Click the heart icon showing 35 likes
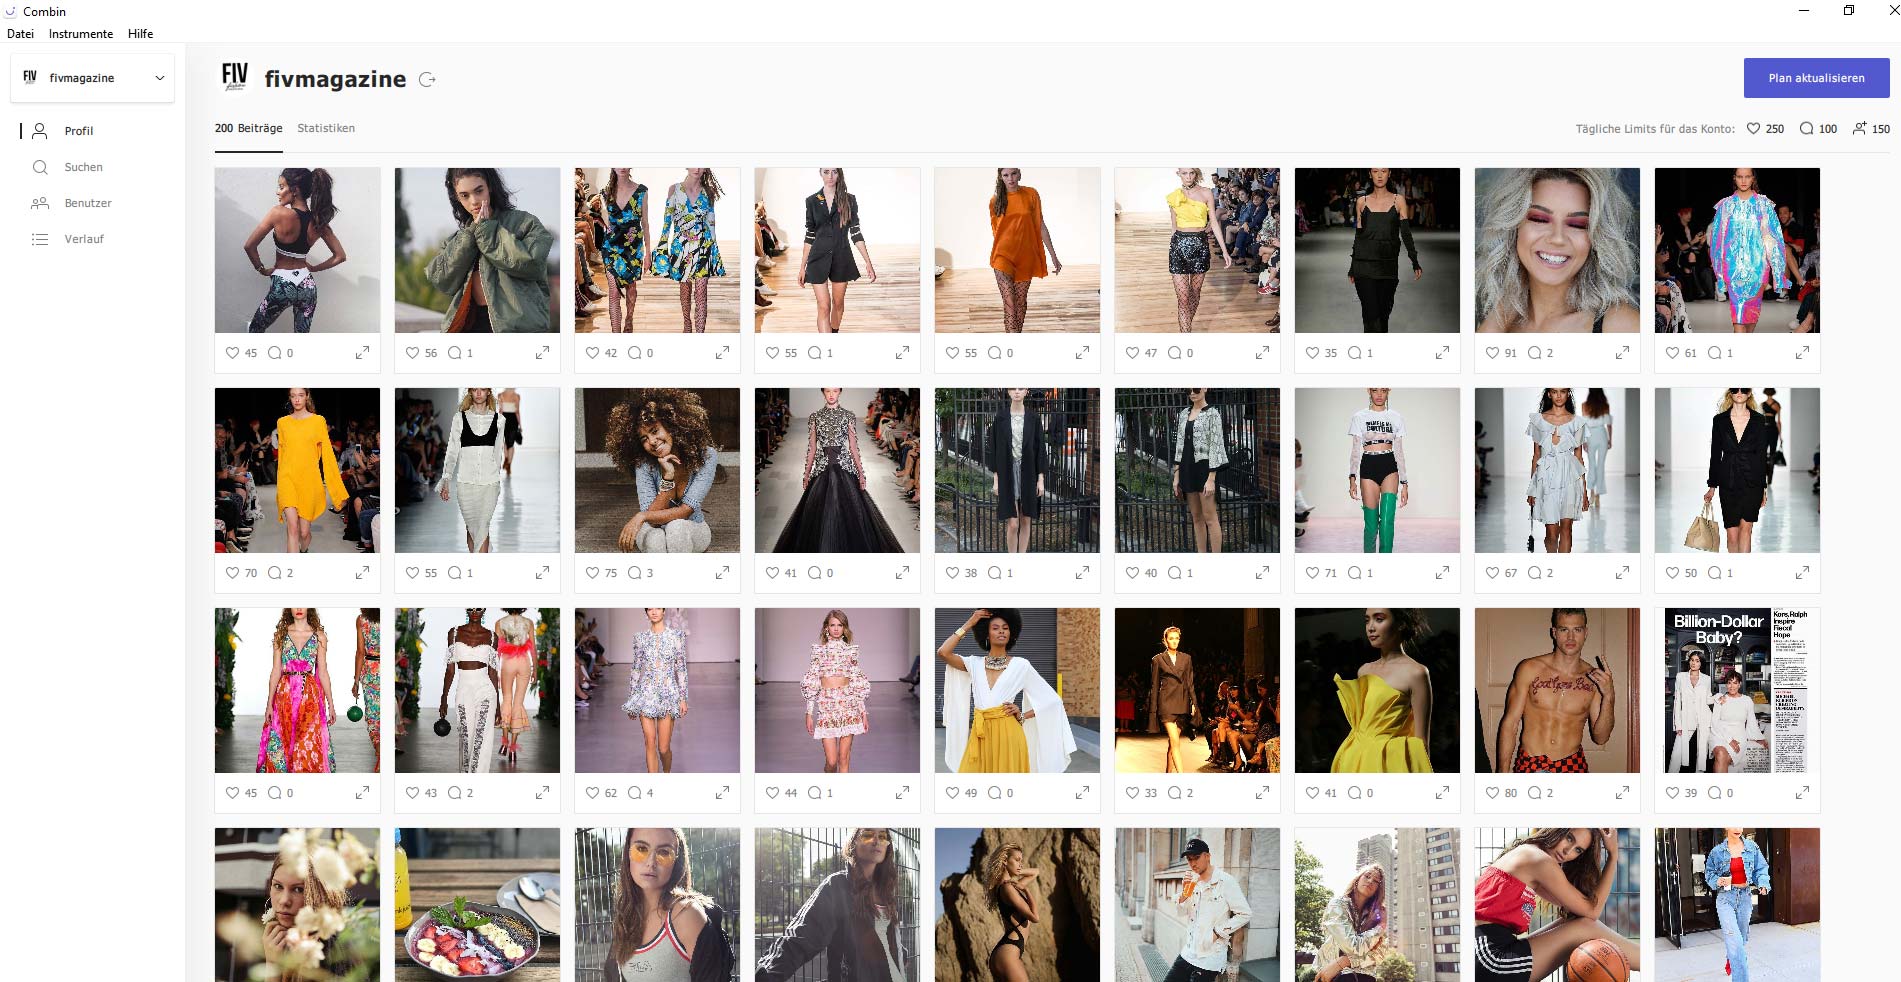1901x982 pixels. coord(1312,353)
